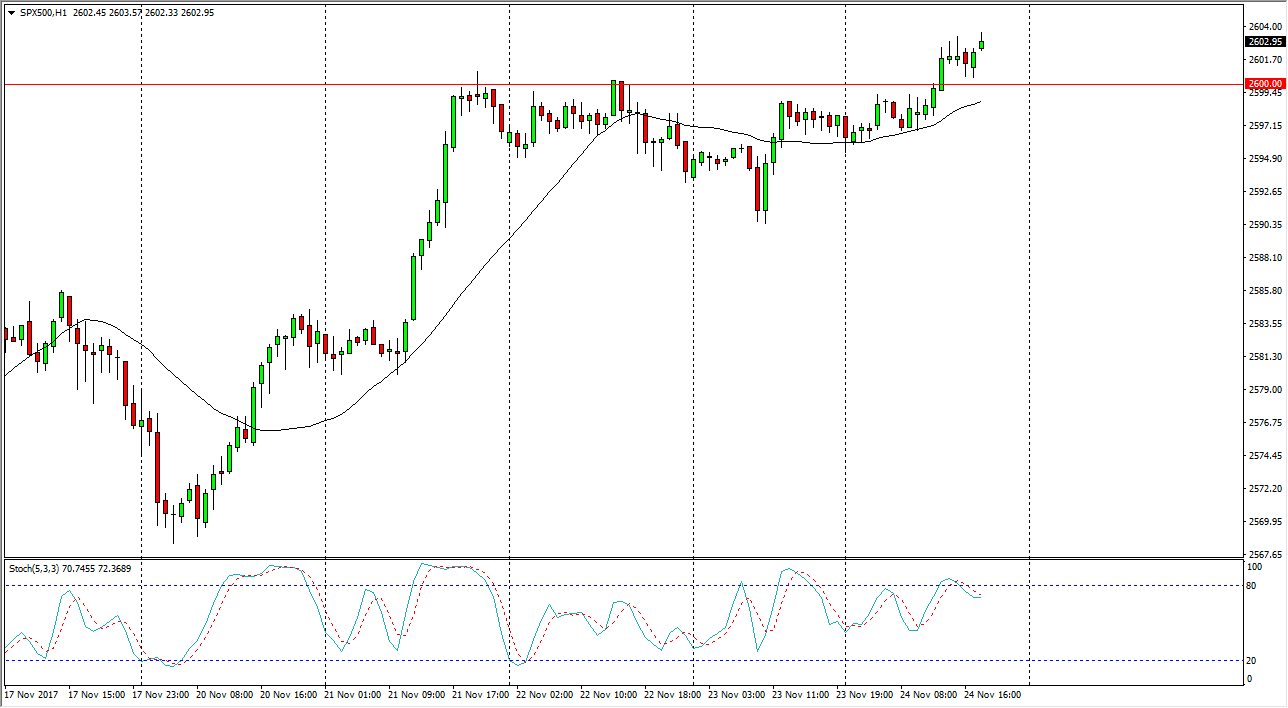
Task: Click the black 2602.95 current price tag
Action: click(x=1265, y=42)
